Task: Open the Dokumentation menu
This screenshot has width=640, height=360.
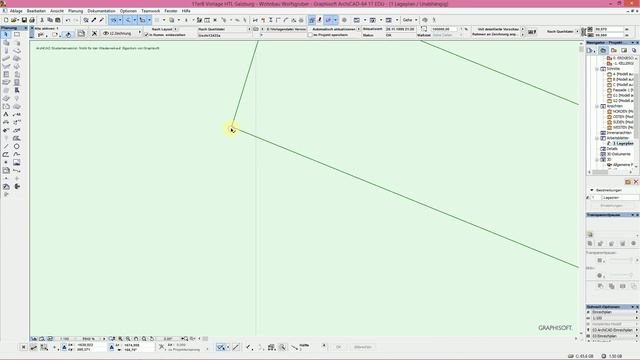Action: coord(101,11)
